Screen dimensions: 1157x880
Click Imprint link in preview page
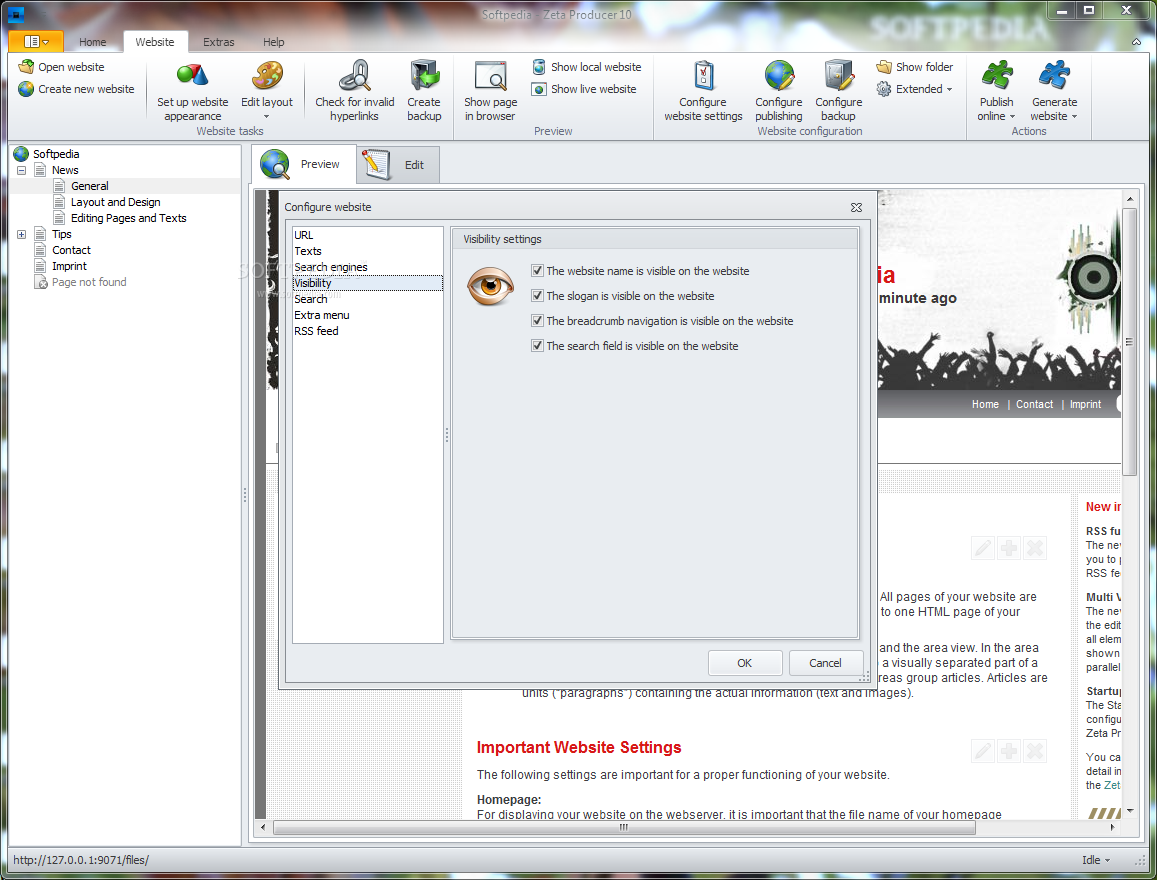1085,404
